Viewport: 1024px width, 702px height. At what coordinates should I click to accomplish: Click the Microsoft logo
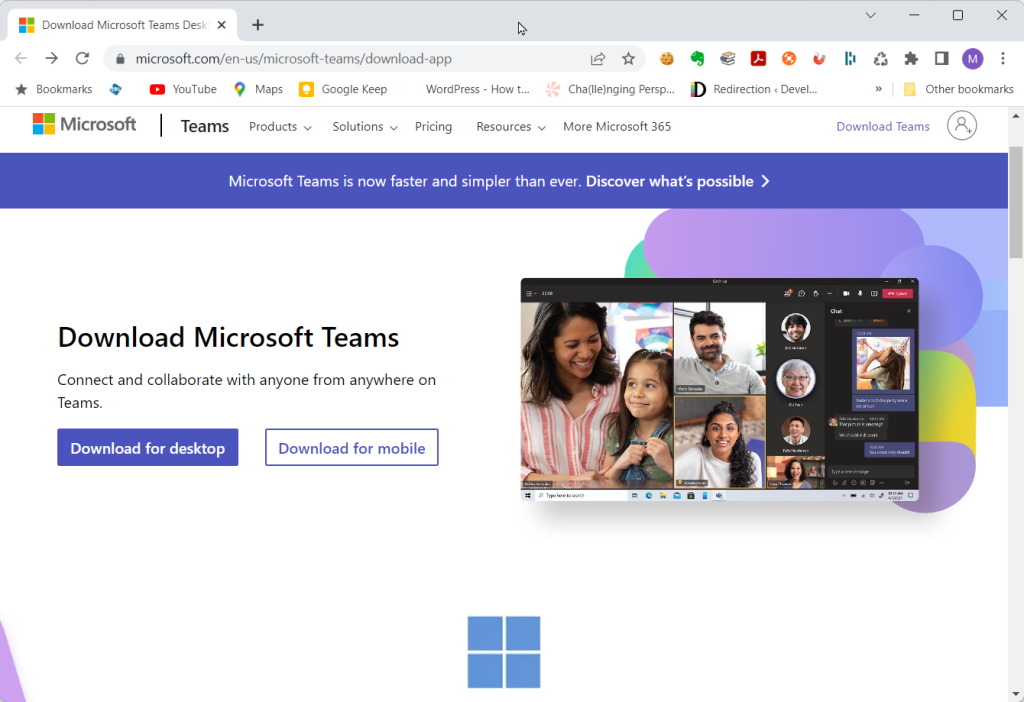pos(84,124)
